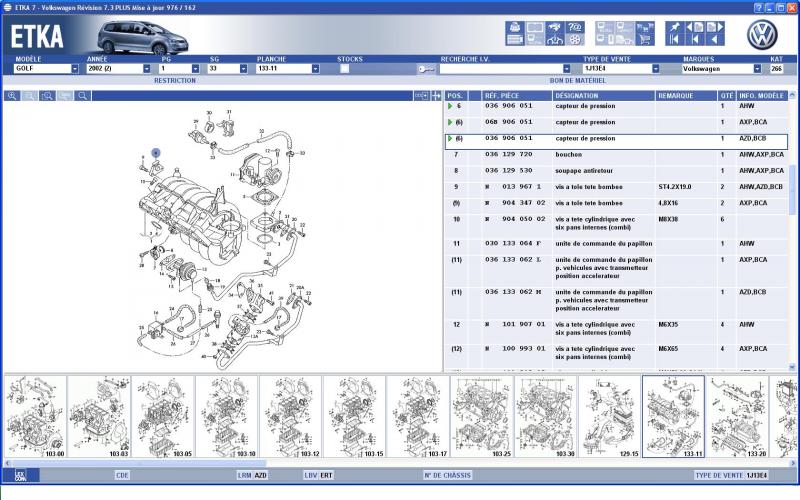Click the RESTRICTION label
800x500 pixels.
coord(175,81)
